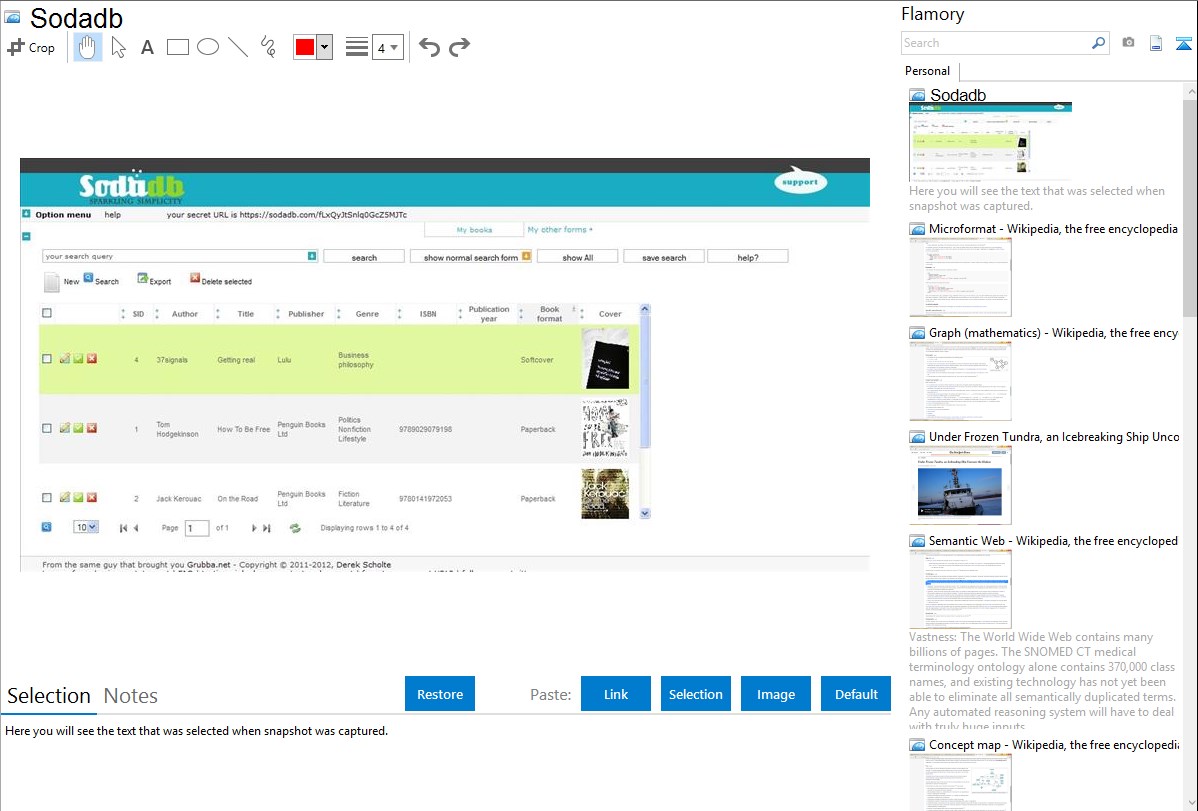1198x811 pixels.
Task: Click the edit pencil icon in Jack Kerouac row
Action: (x=65, y=498)
